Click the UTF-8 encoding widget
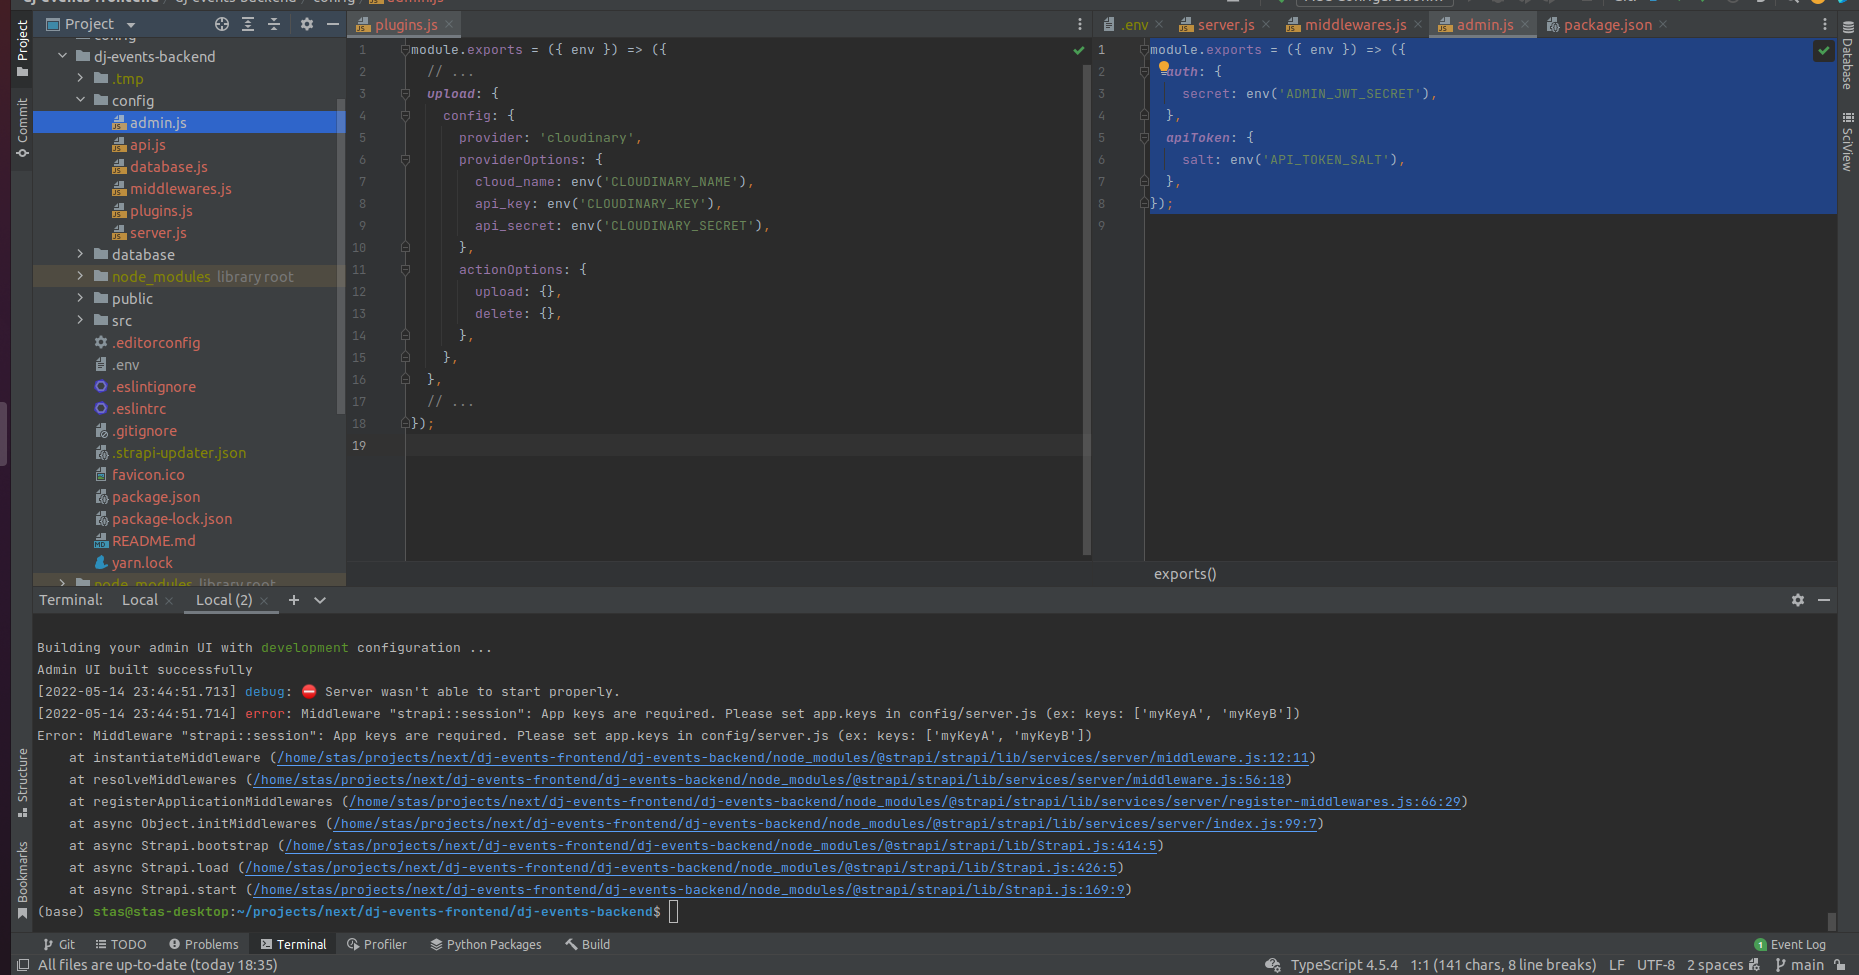The width and height of the screenshot is (1859, 975). 1655,965
